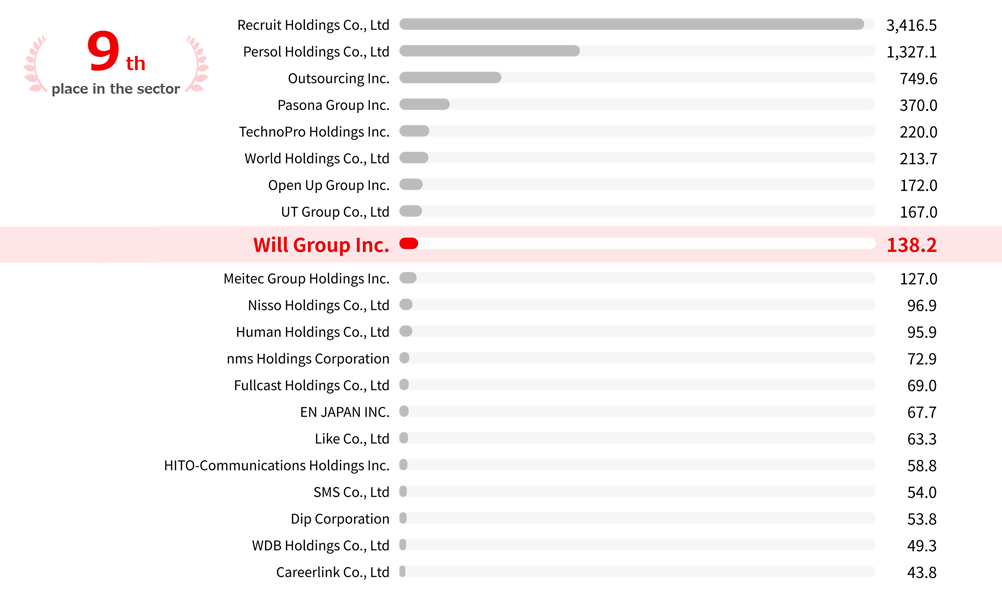Select the Persol Holdings Co., Ltd label
This screenshot has height=596, width=1002.
[316, 52]
